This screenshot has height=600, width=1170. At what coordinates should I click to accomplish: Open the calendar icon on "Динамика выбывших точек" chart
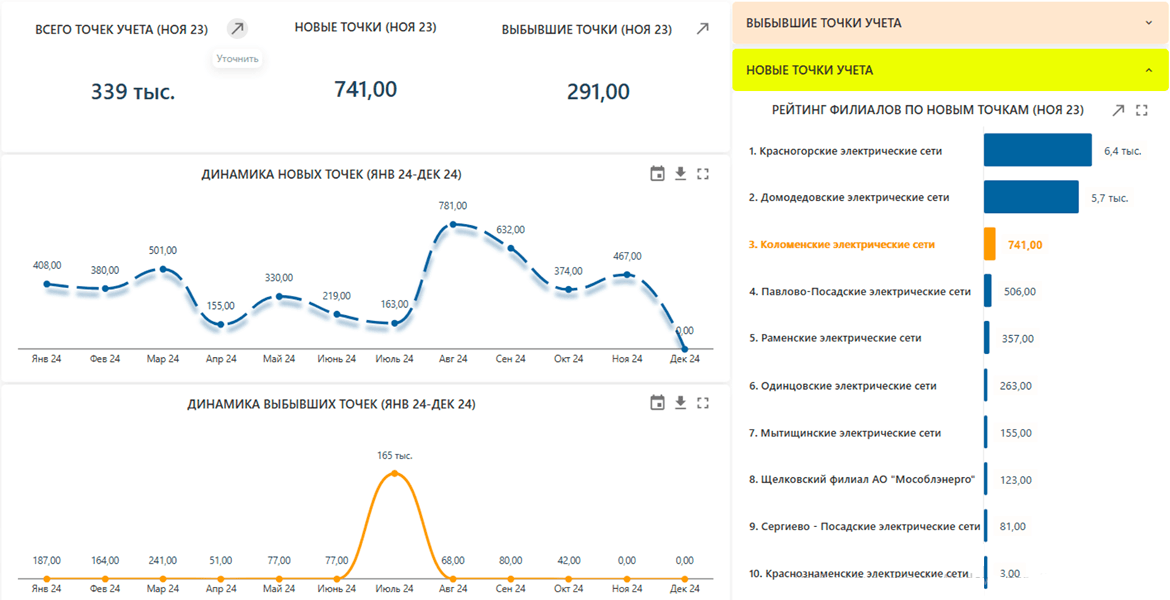(x=657, y=403)
